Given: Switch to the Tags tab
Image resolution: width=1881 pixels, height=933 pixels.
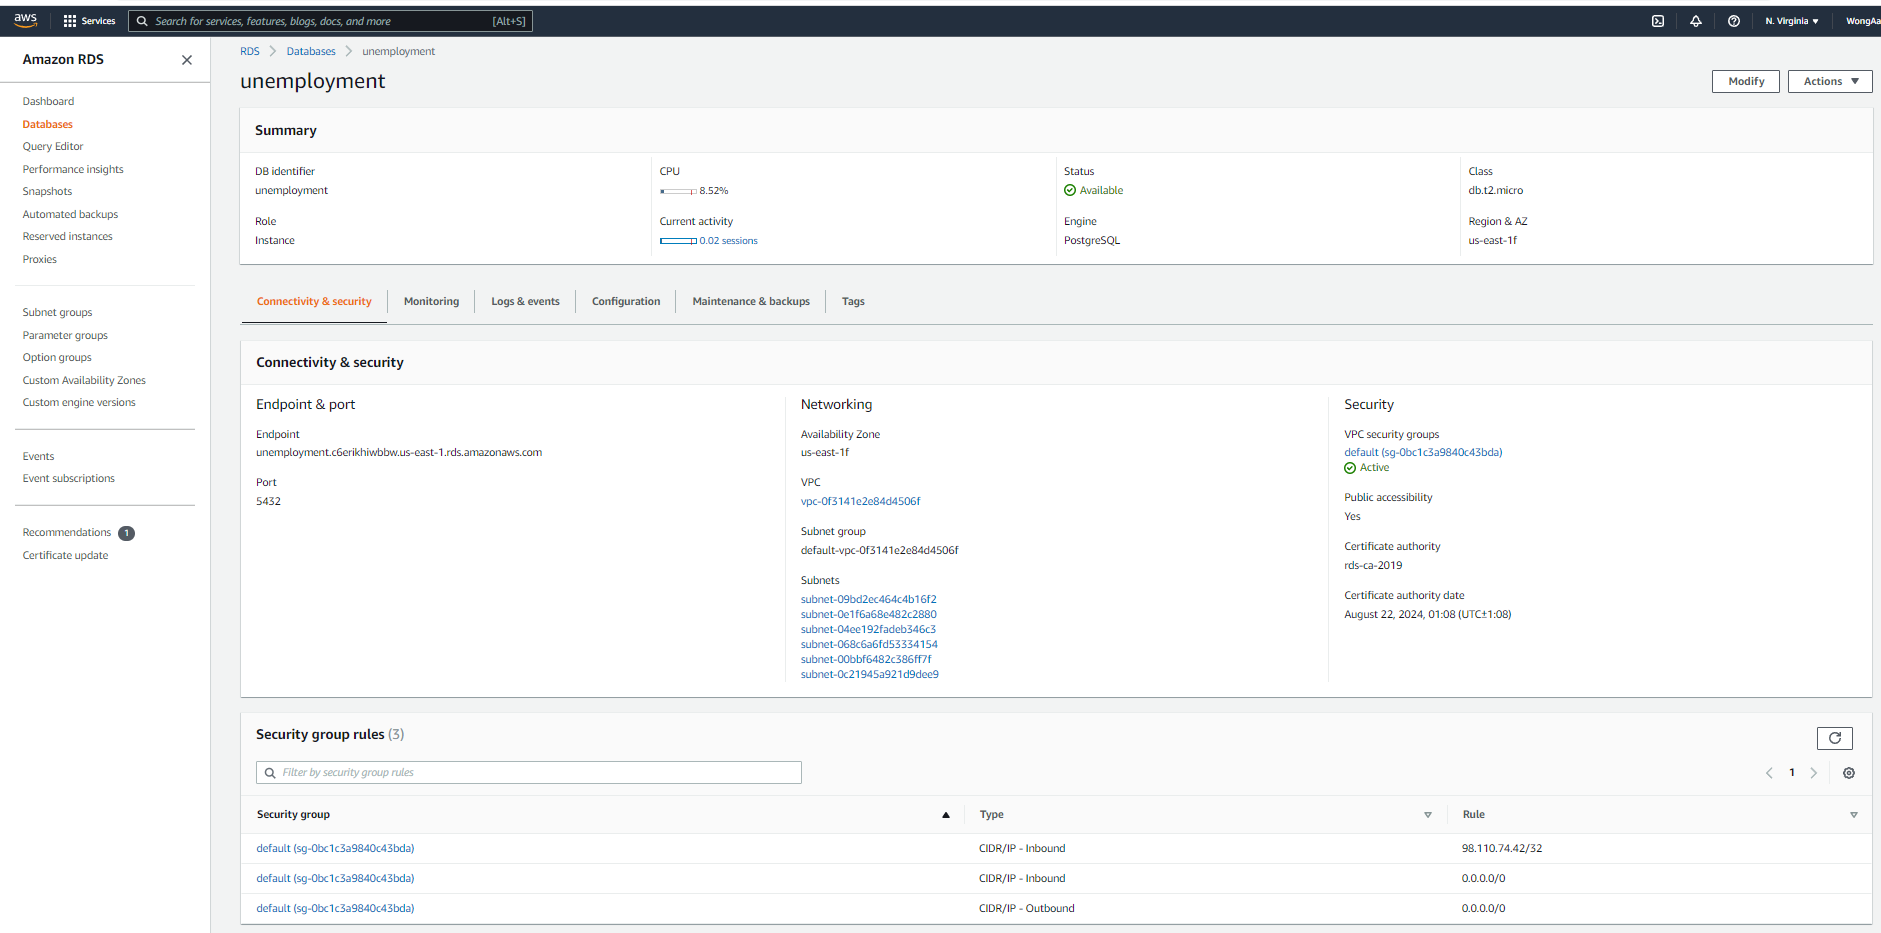Looking at the screenshot, I should click(x=853, y=301).
